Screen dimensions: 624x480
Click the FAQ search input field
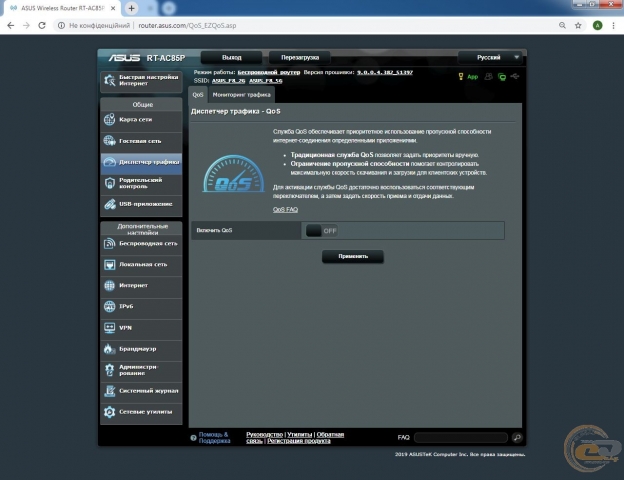[x=461, y=438]
